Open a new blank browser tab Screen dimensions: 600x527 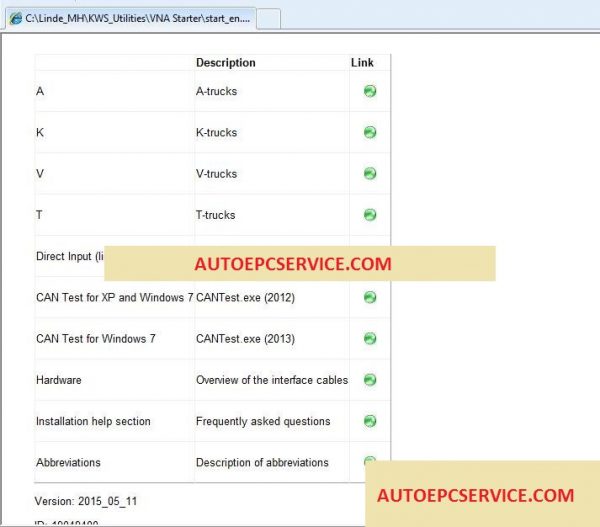tap(268, 19)
